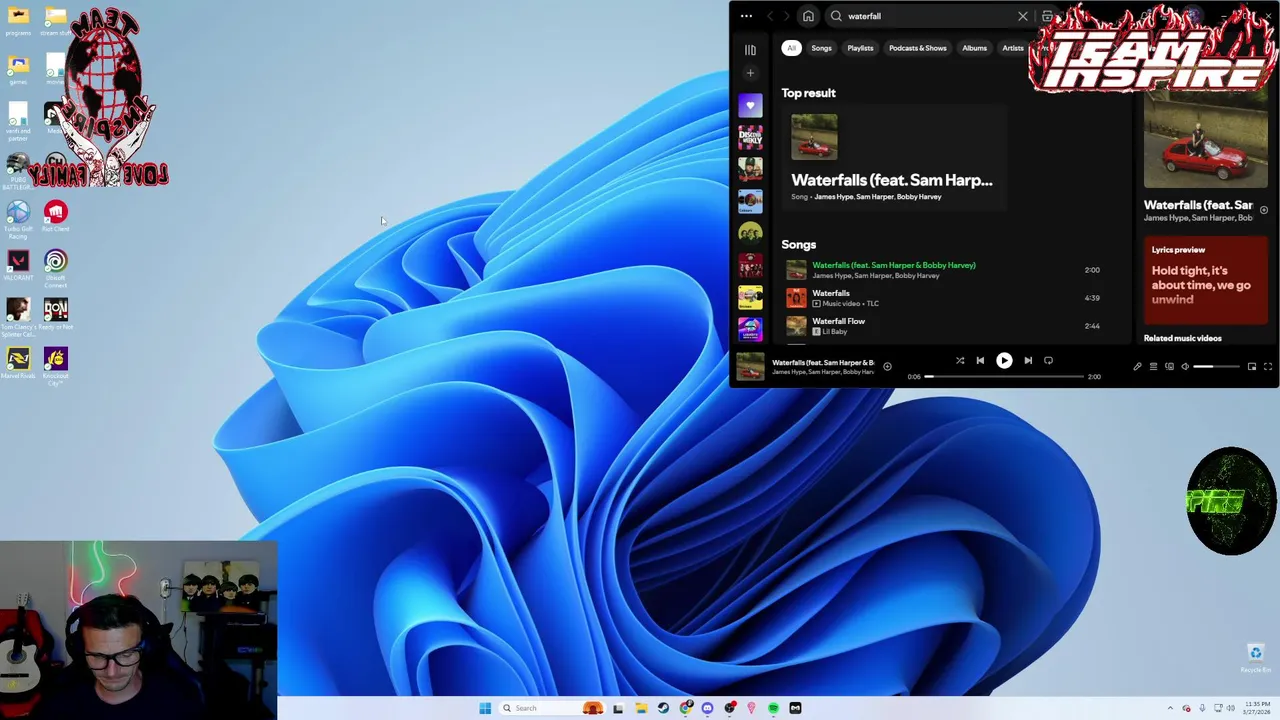1280x720 pixels.
Task: Open the Browse icon beside the search
Action: (x=1047, y=16)
